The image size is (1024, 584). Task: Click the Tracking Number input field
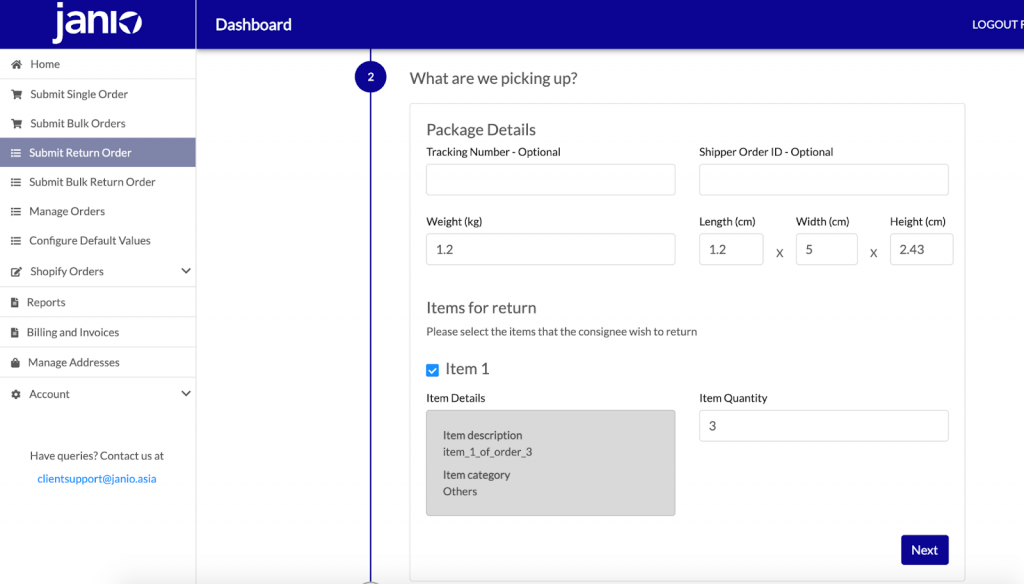(551, 180)
